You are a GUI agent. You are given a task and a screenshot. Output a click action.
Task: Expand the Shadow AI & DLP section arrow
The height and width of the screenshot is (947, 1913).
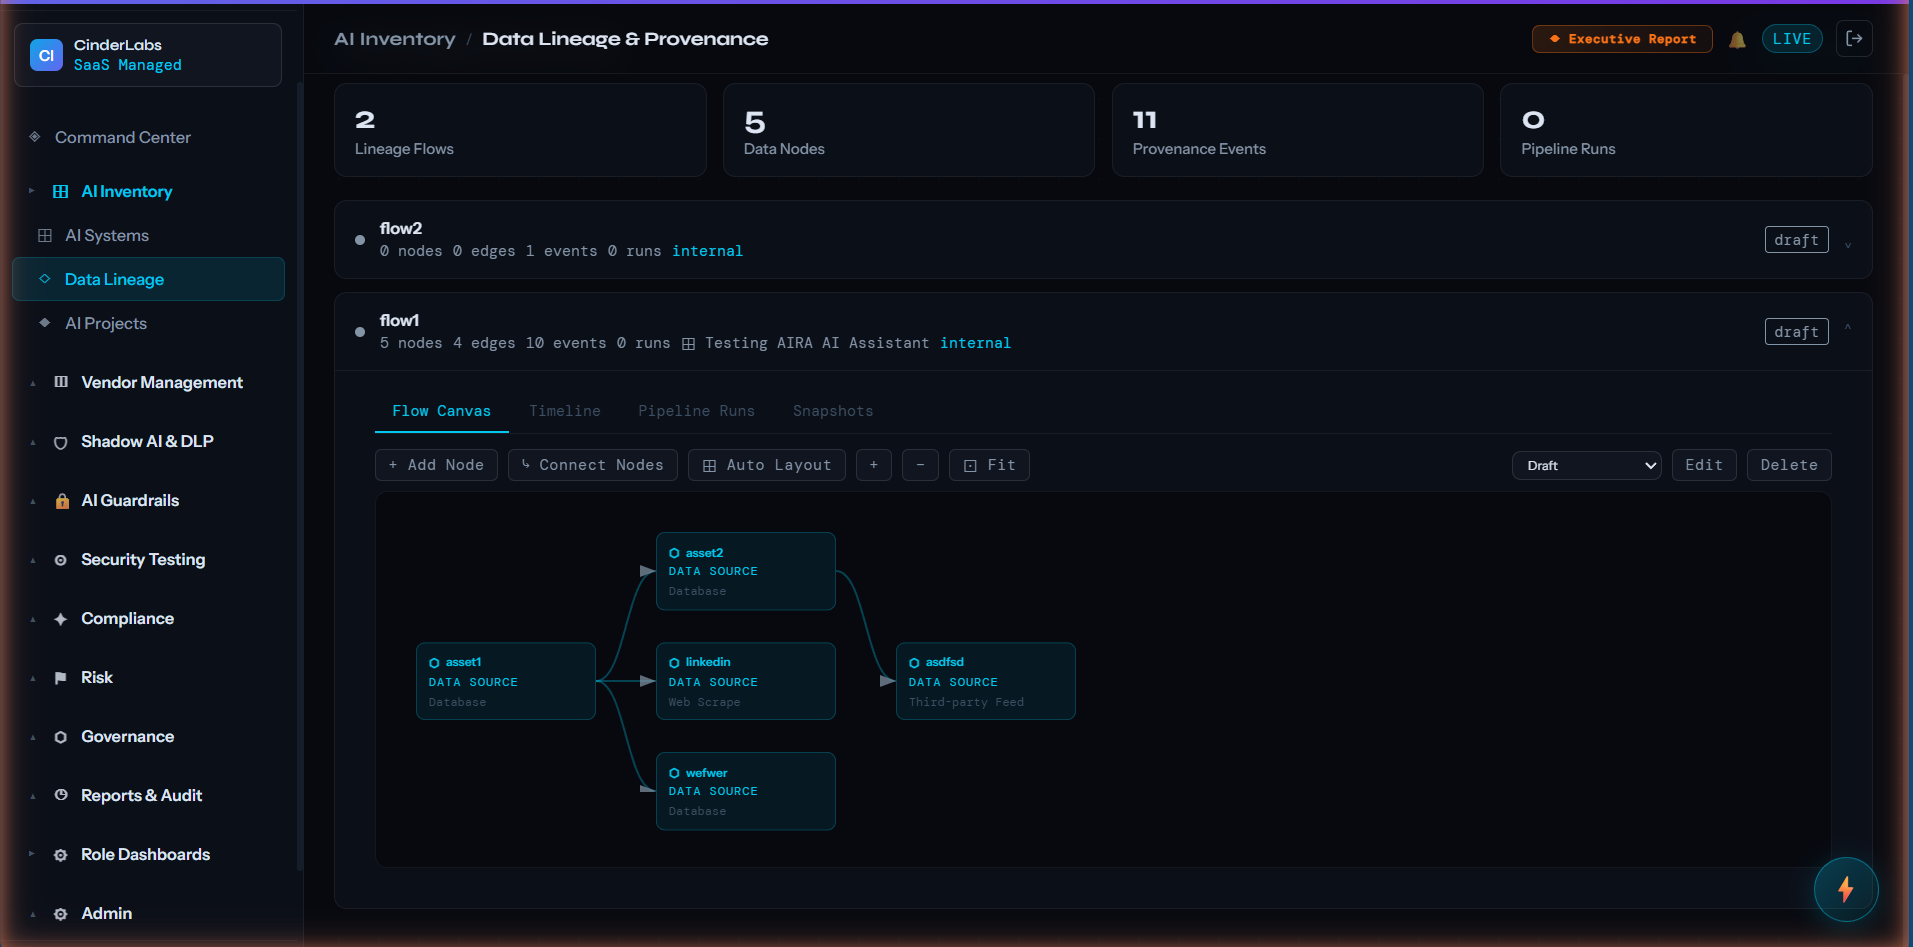point(33,443)
